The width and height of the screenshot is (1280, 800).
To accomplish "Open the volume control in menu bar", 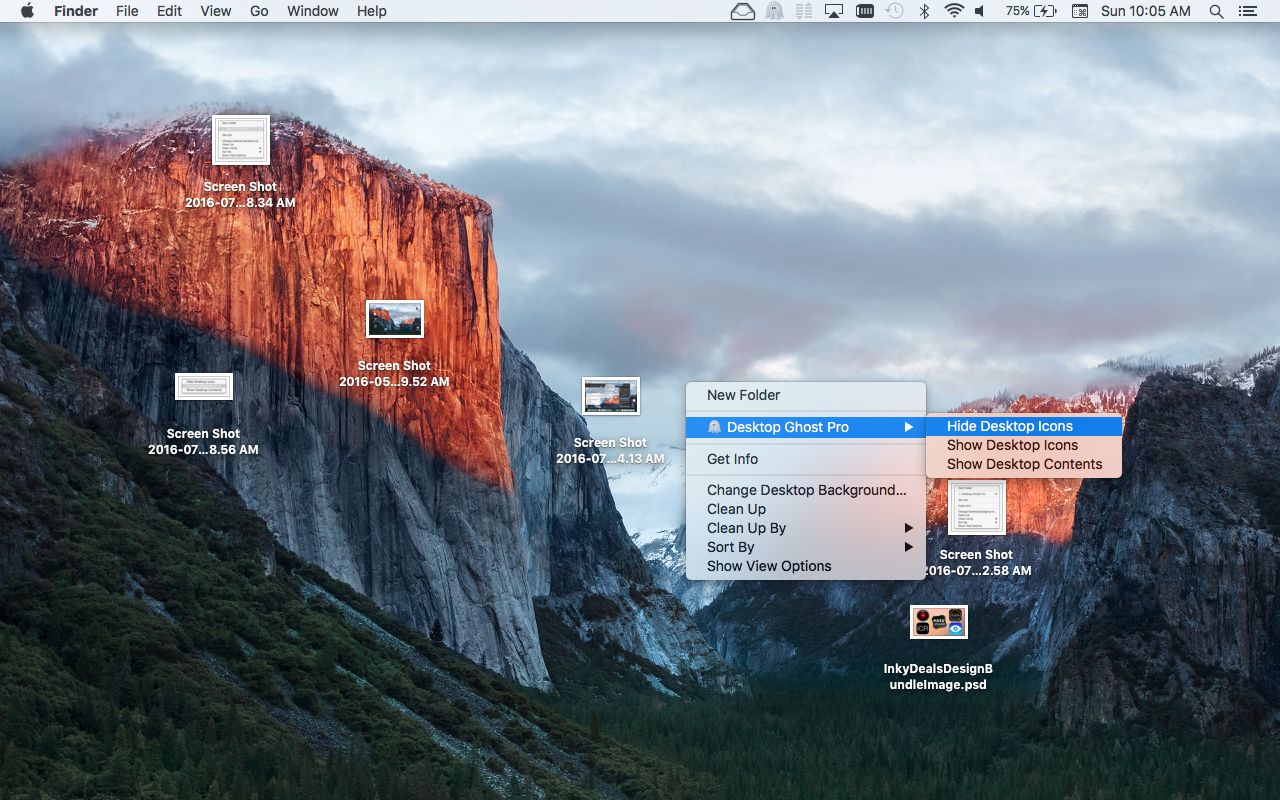I will 980,11.
